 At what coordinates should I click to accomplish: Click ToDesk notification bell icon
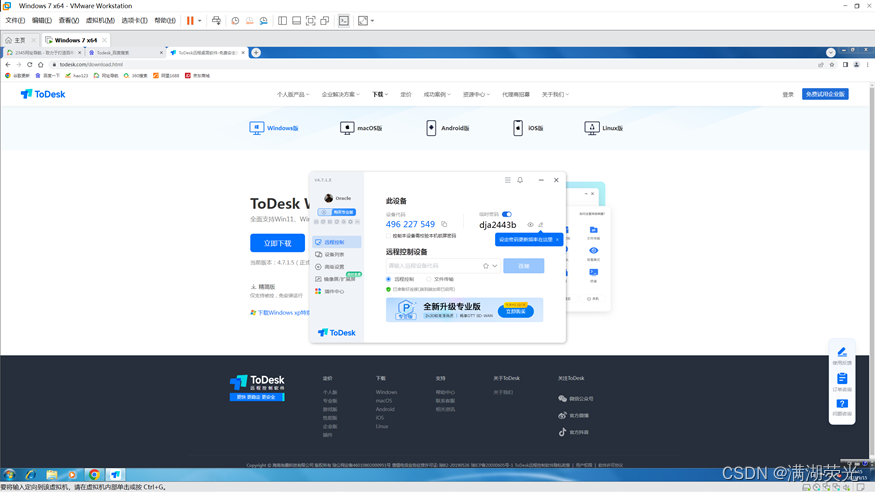point(520,180)
